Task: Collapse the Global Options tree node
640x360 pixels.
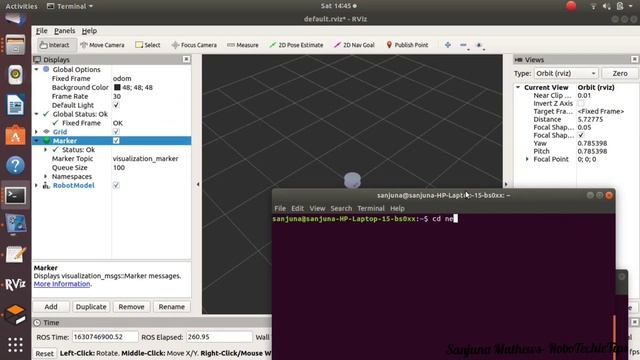Action: pos(36,69)
